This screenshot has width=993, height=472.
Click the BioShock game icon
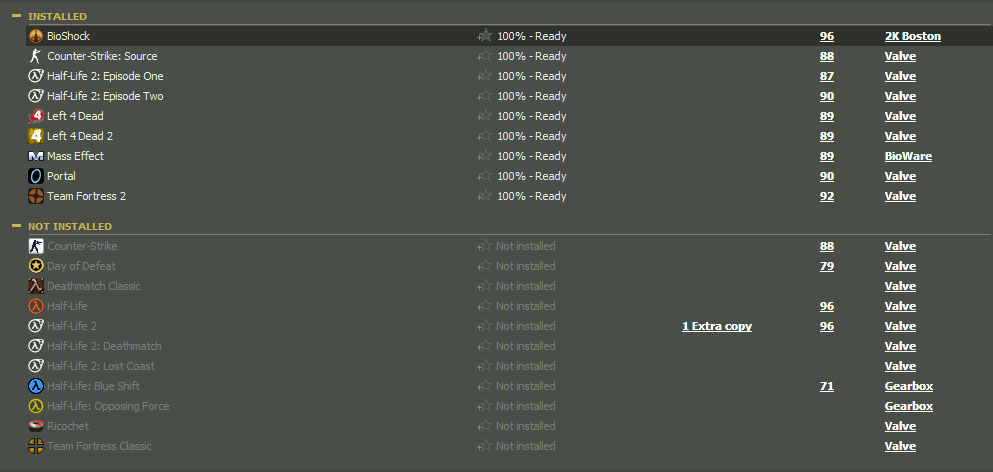[x=36, y=36]
